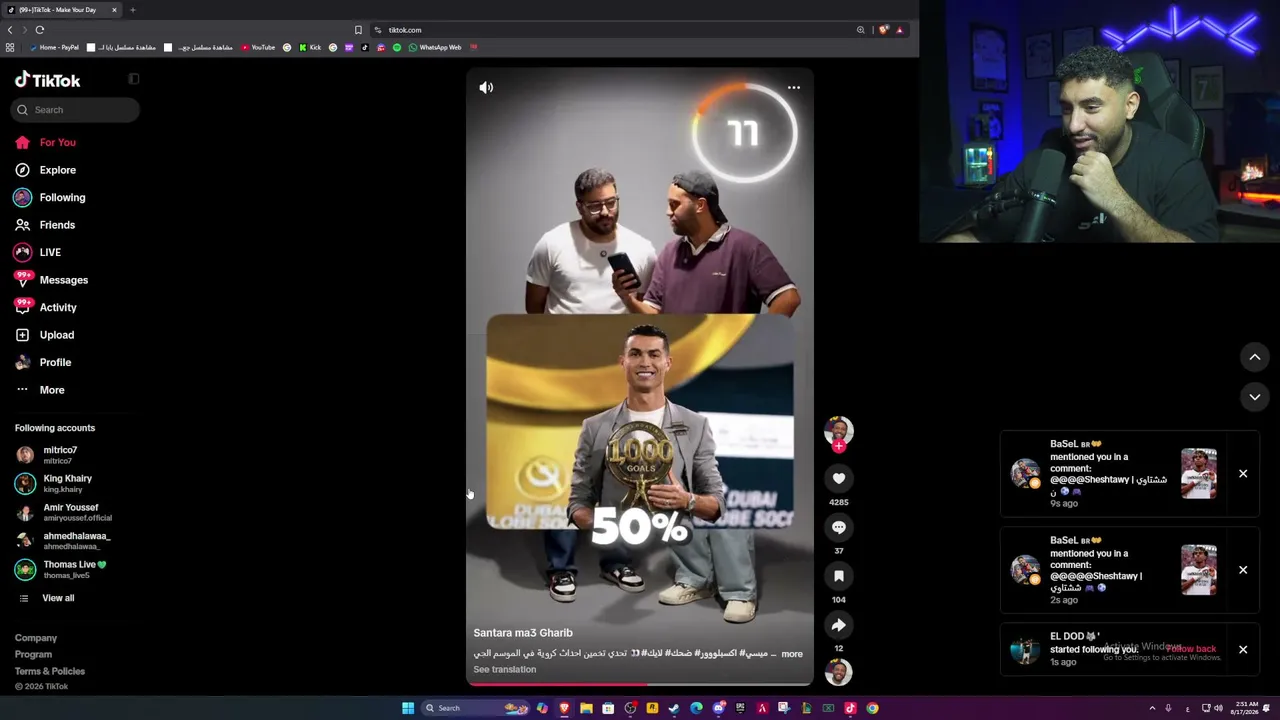The image size is (1280, 720).
Task: Focus the TikTok Search field
Action: [76, 110]
